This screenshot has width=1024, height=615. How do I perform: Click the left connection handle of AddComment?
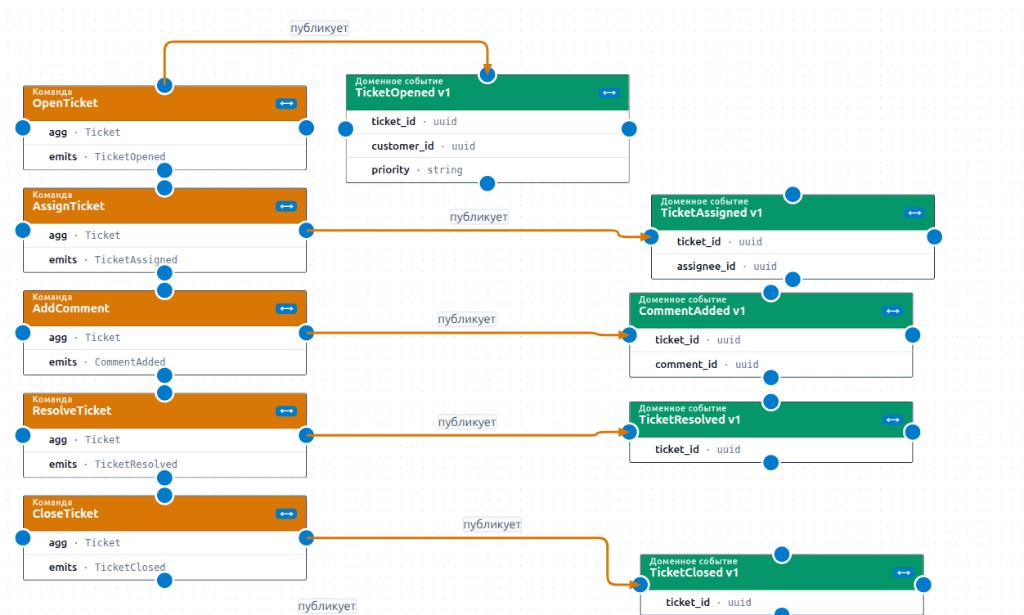coord(23,333)
